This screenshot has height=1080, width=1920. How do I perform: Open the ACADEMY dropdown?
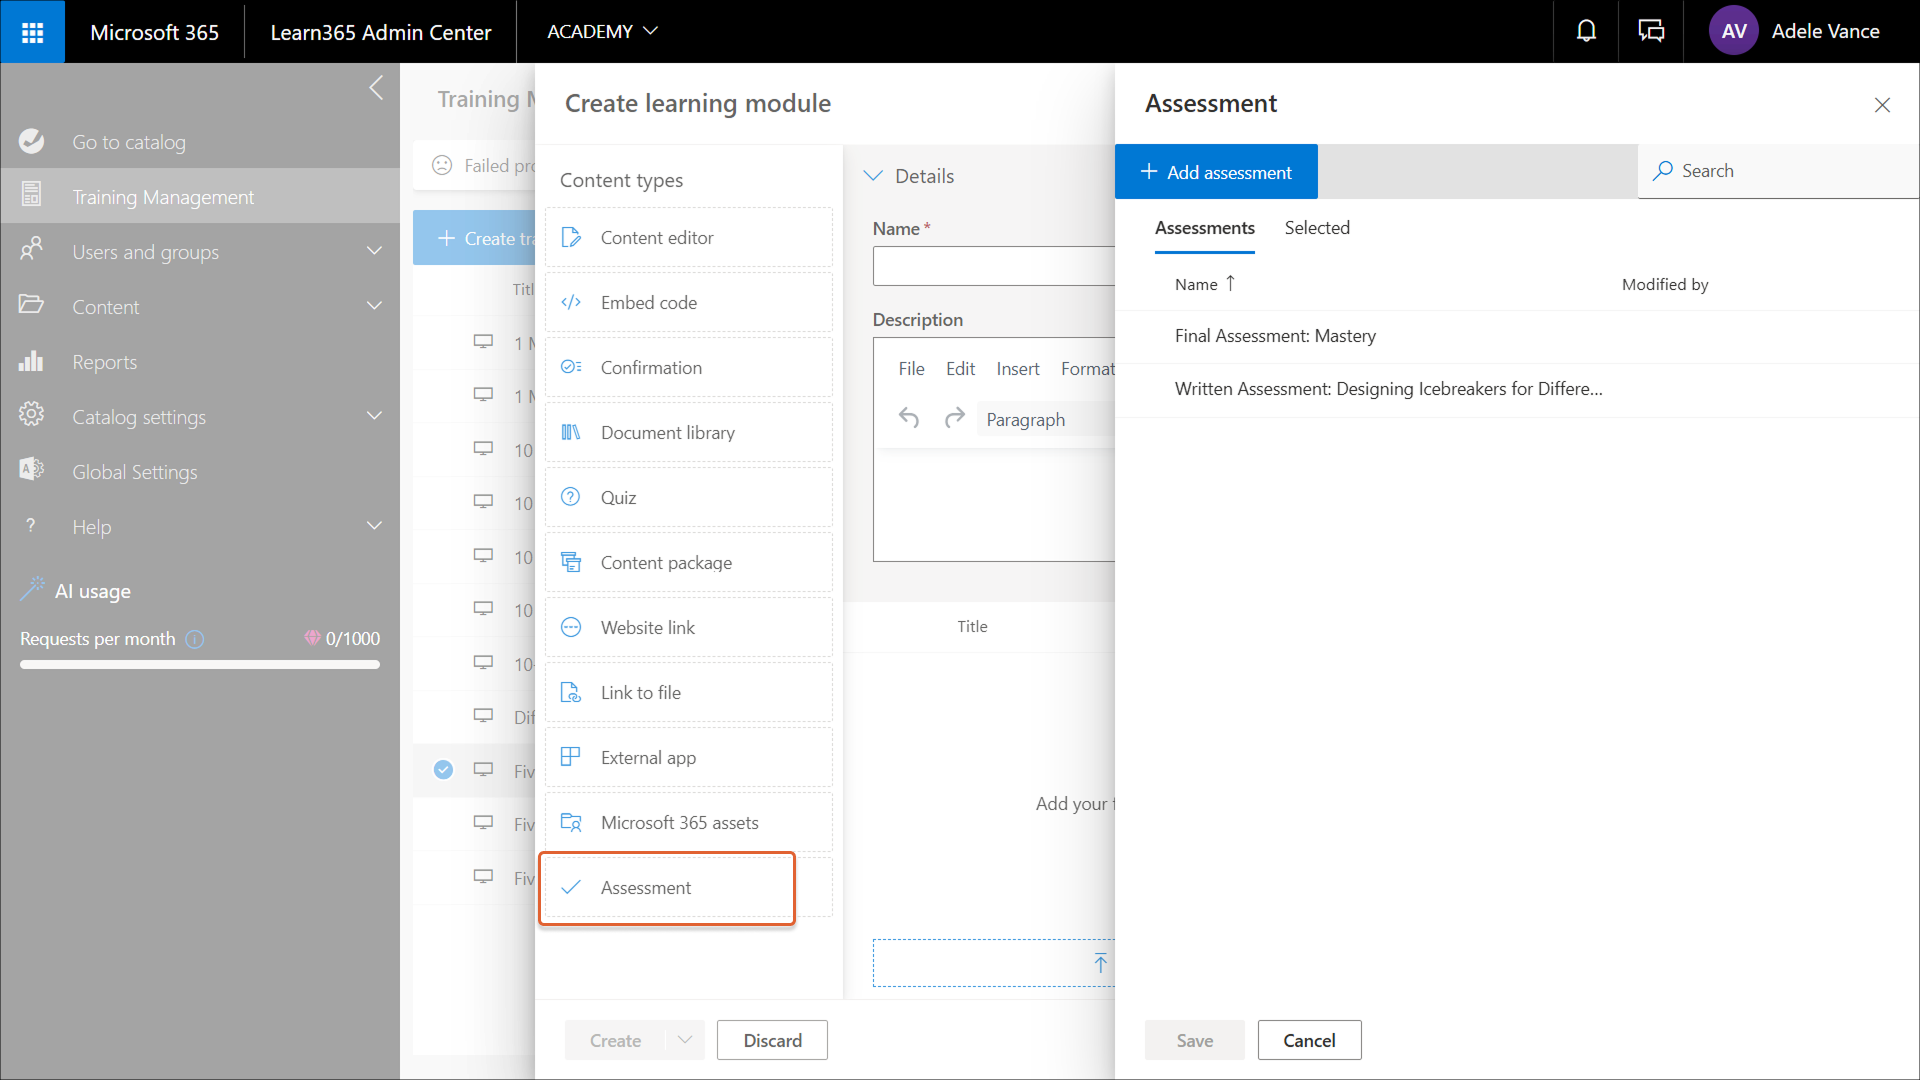(x=602, y=32)
